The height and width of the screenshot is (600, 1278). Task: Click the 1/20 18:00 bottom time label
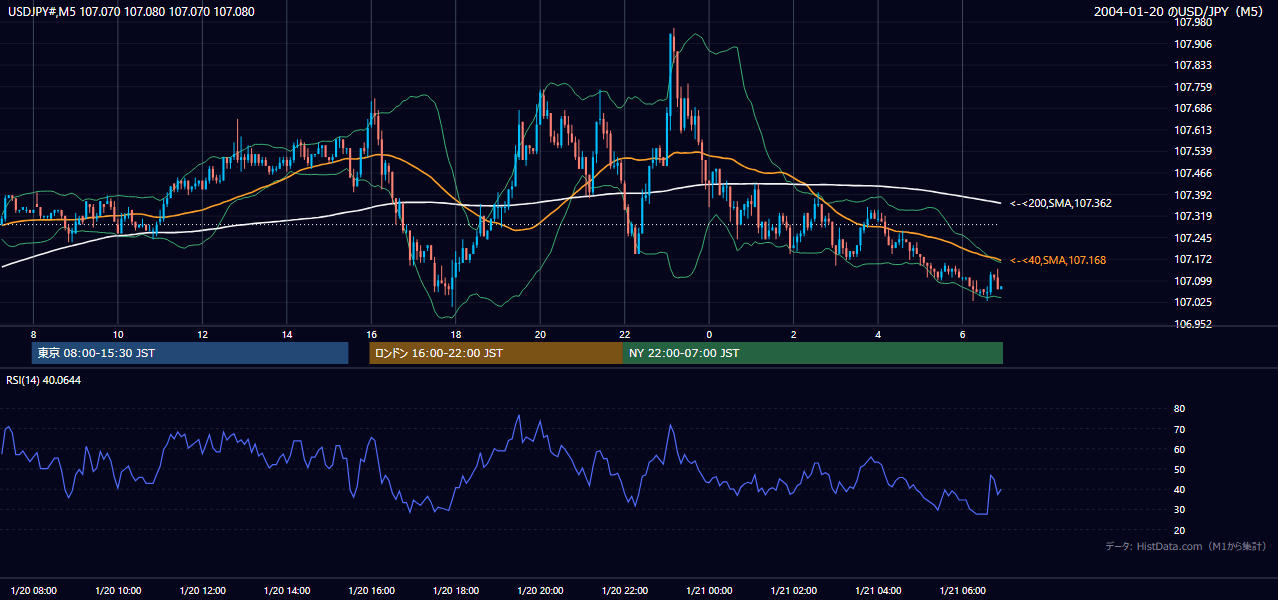click(456, 590)
